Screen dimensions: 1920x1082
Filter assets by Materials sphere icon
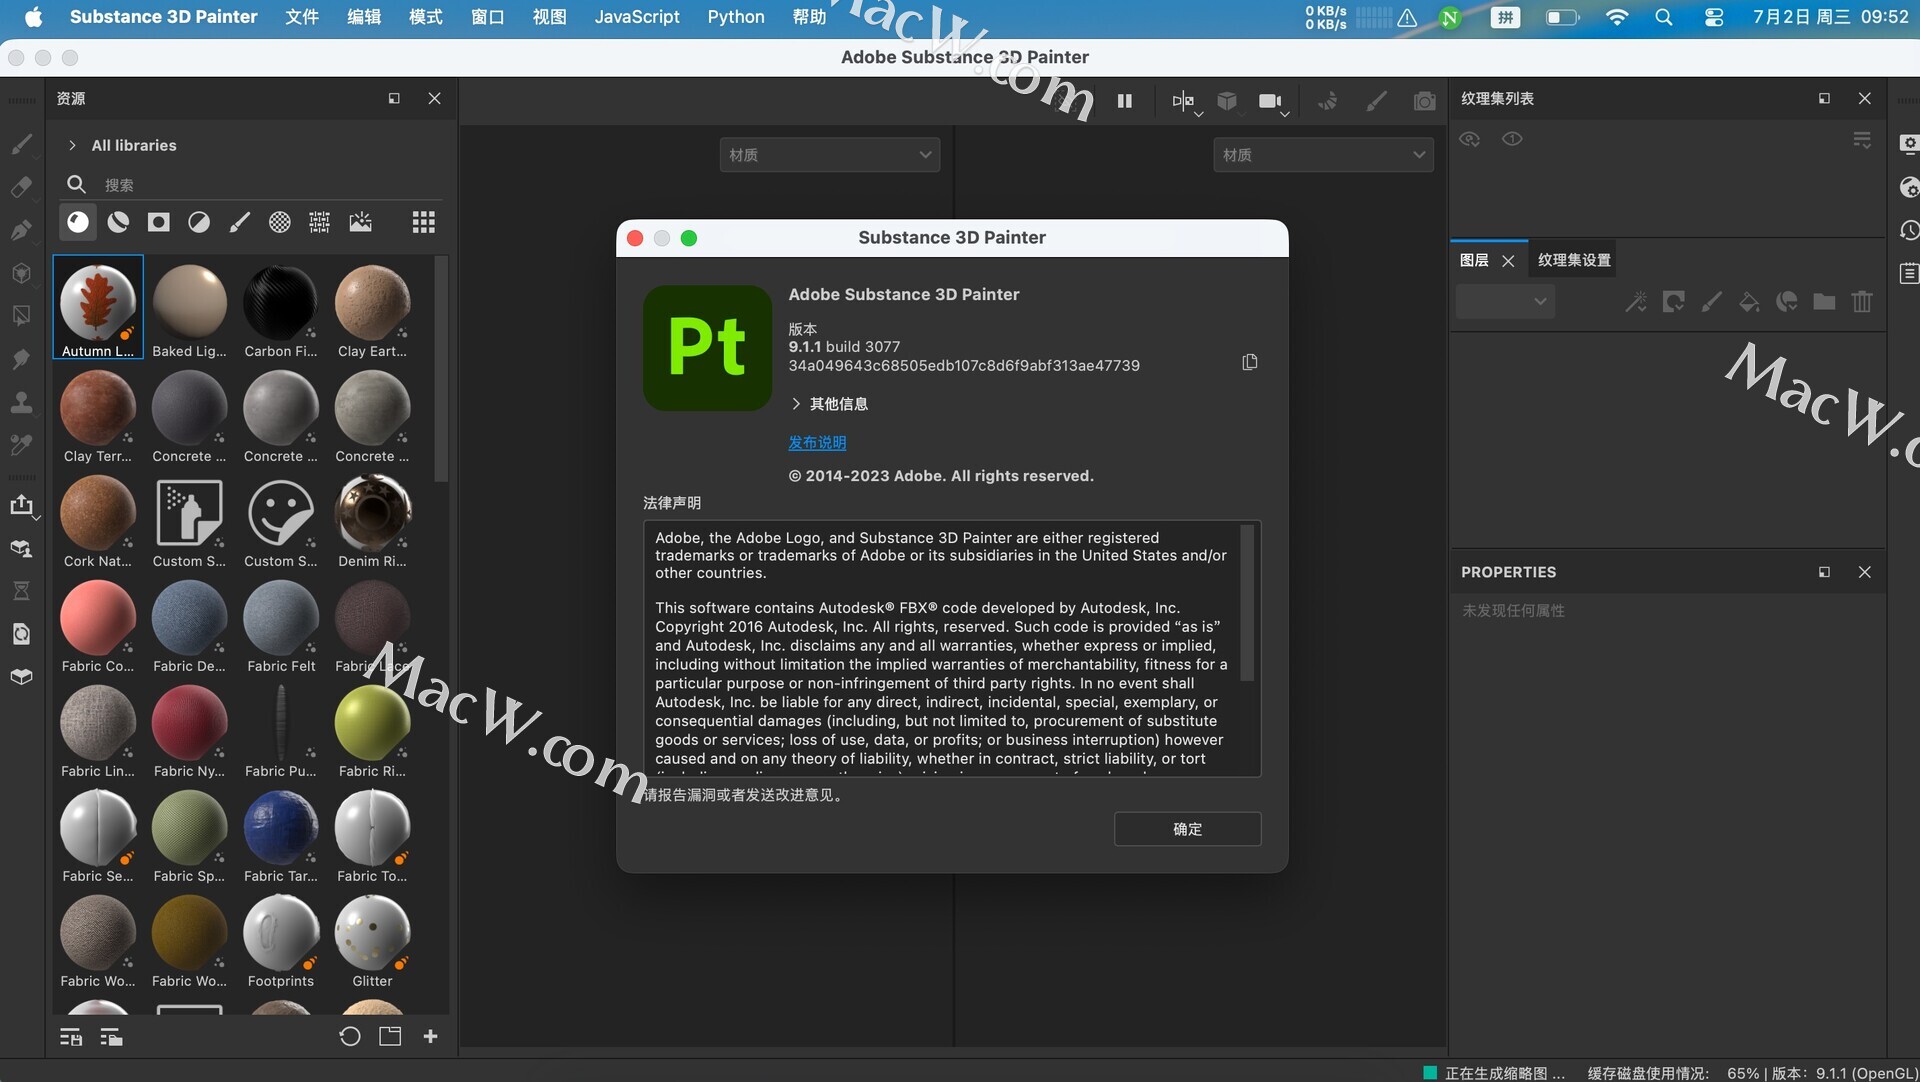point(78,222)
